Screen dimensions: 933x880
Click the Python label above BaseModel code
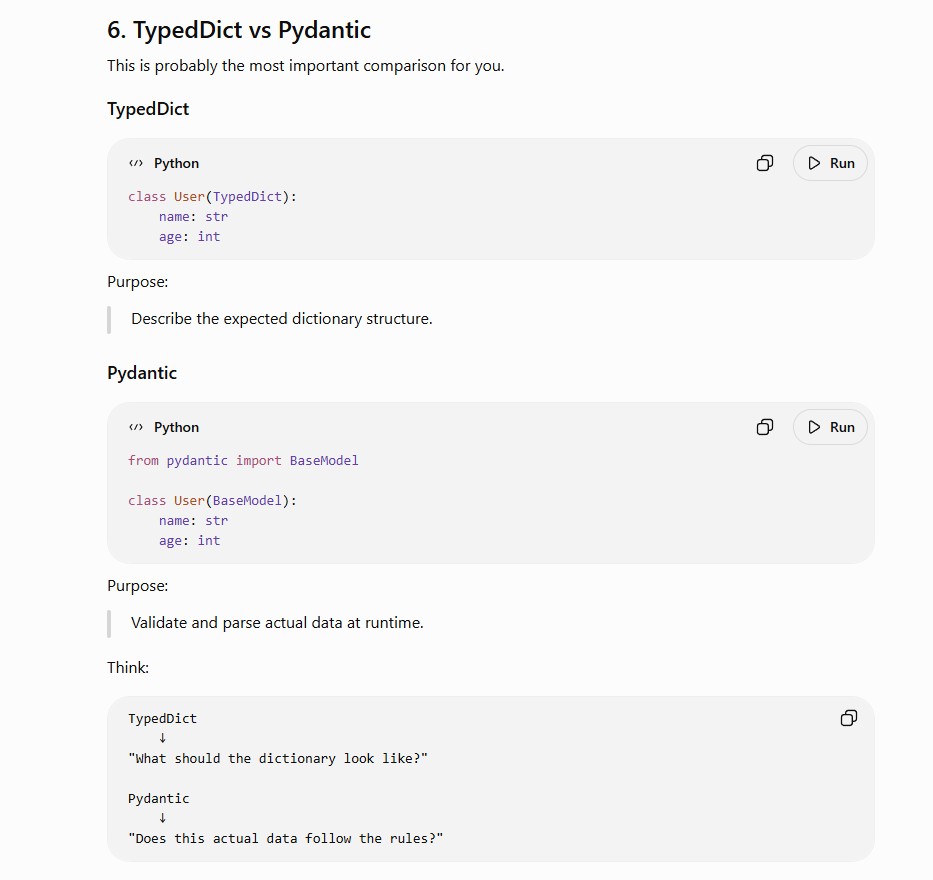[x=176, y=427]
